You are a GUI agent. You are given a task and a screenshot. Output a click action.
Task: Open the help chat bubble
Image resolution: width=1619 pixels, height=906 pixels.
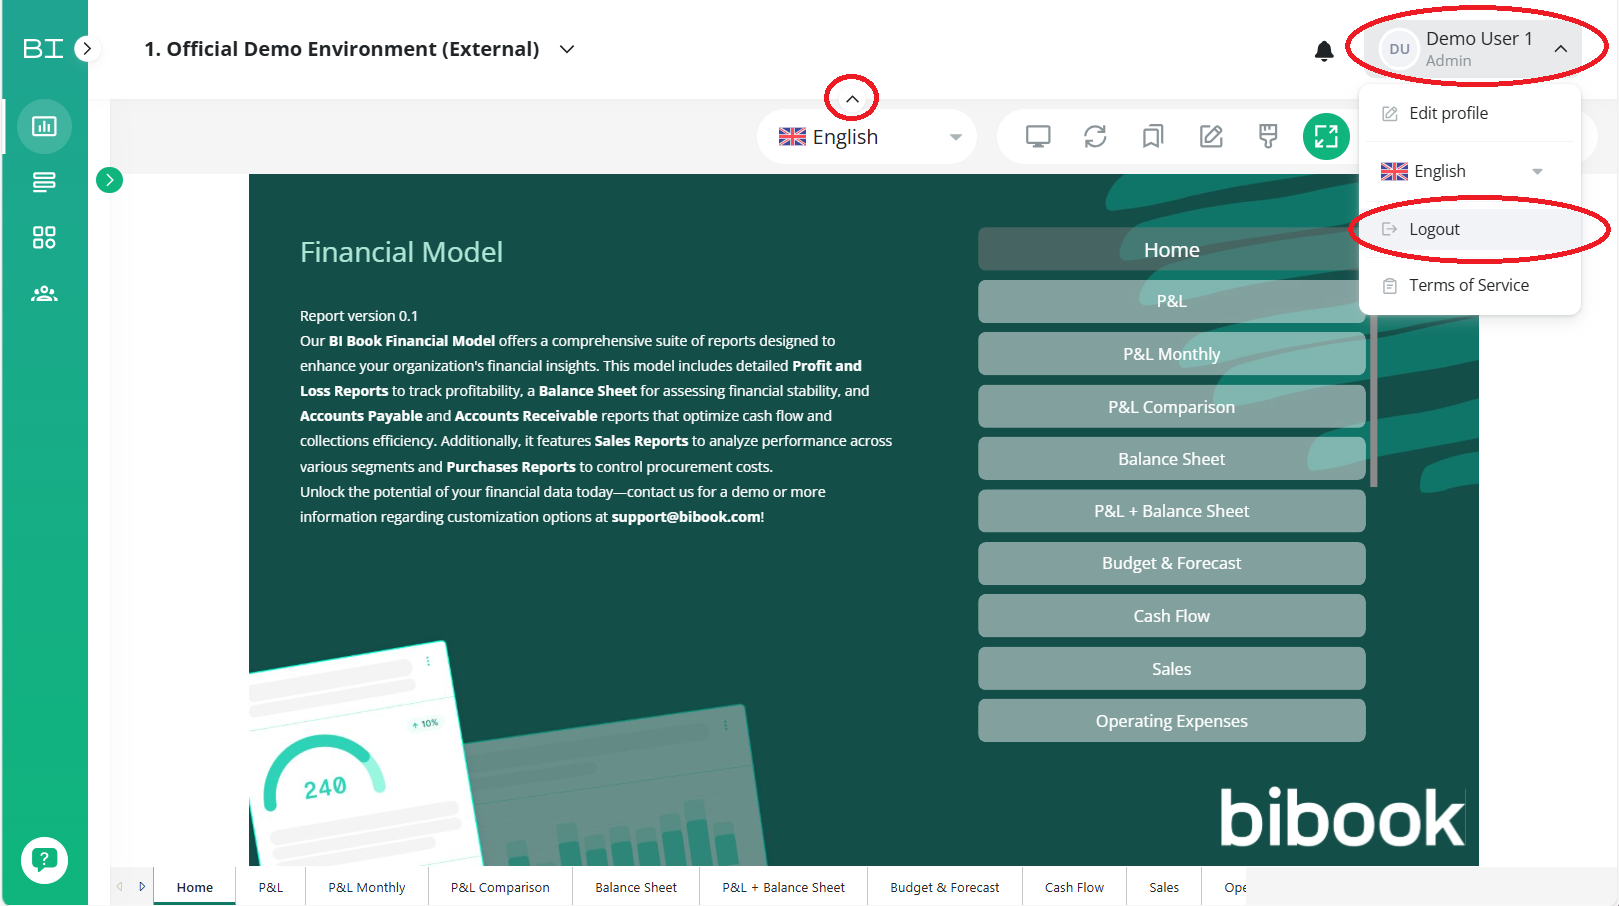[44, 860]
